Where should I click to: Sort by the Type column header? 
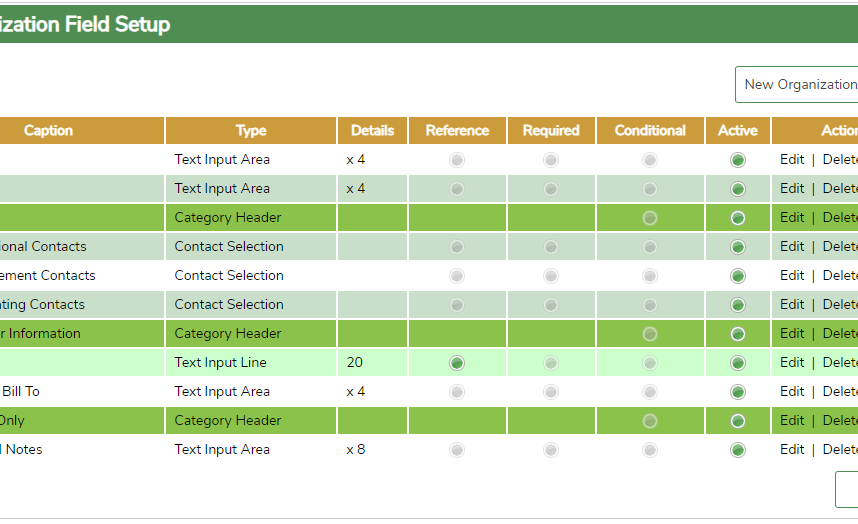click(251, 130)
